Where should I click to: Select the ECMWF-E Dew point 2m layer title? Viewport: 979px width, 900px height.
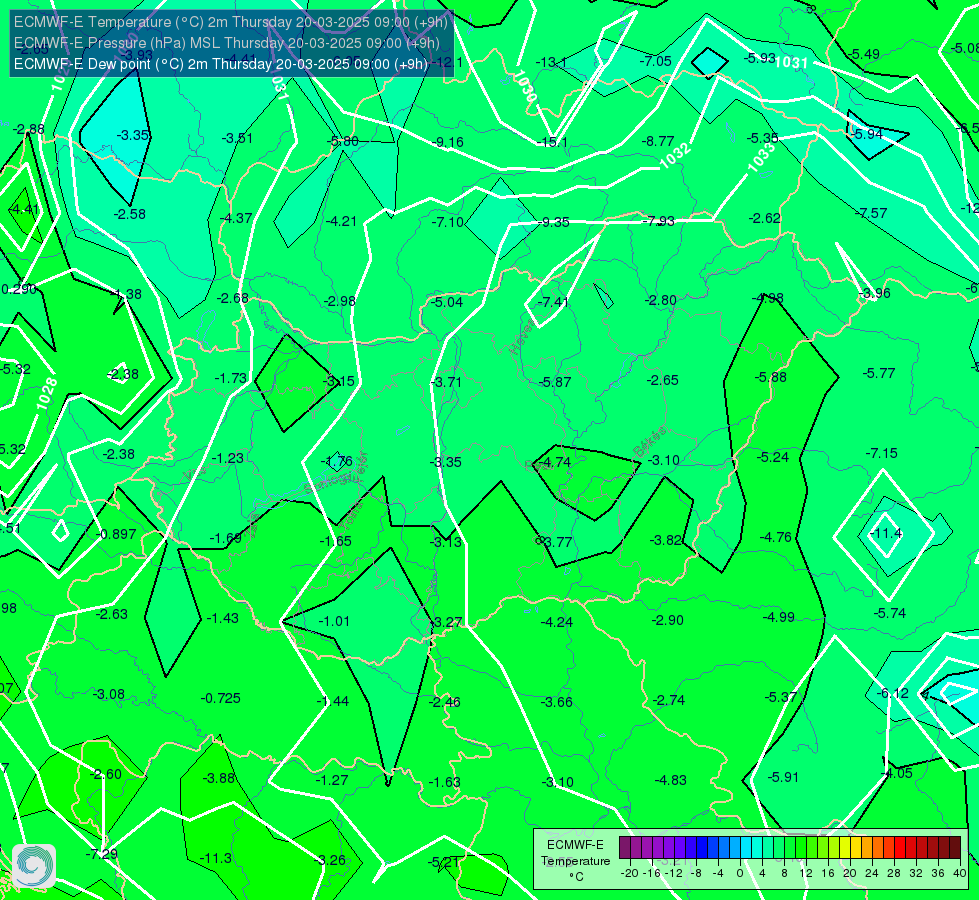[221, 64]
